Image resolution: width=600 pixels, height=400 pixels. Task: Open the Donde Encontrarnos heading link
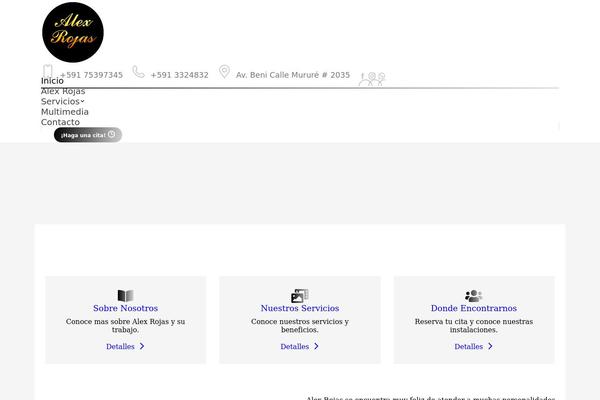(x=474, y=308)
